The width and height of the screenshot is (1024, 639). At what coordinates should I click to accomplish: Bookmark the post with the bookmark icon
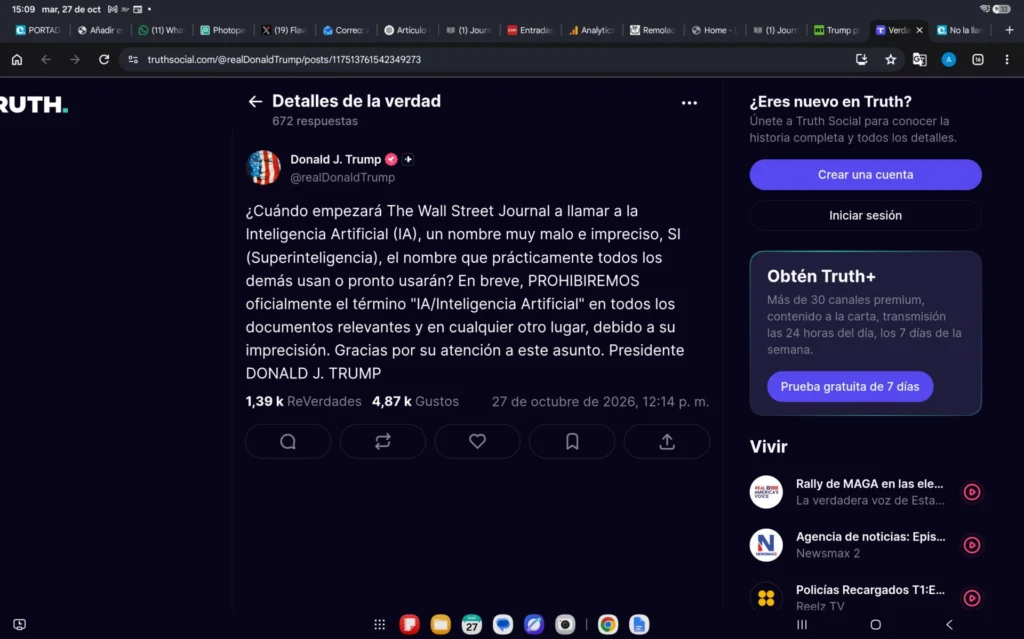click(572, 442)
